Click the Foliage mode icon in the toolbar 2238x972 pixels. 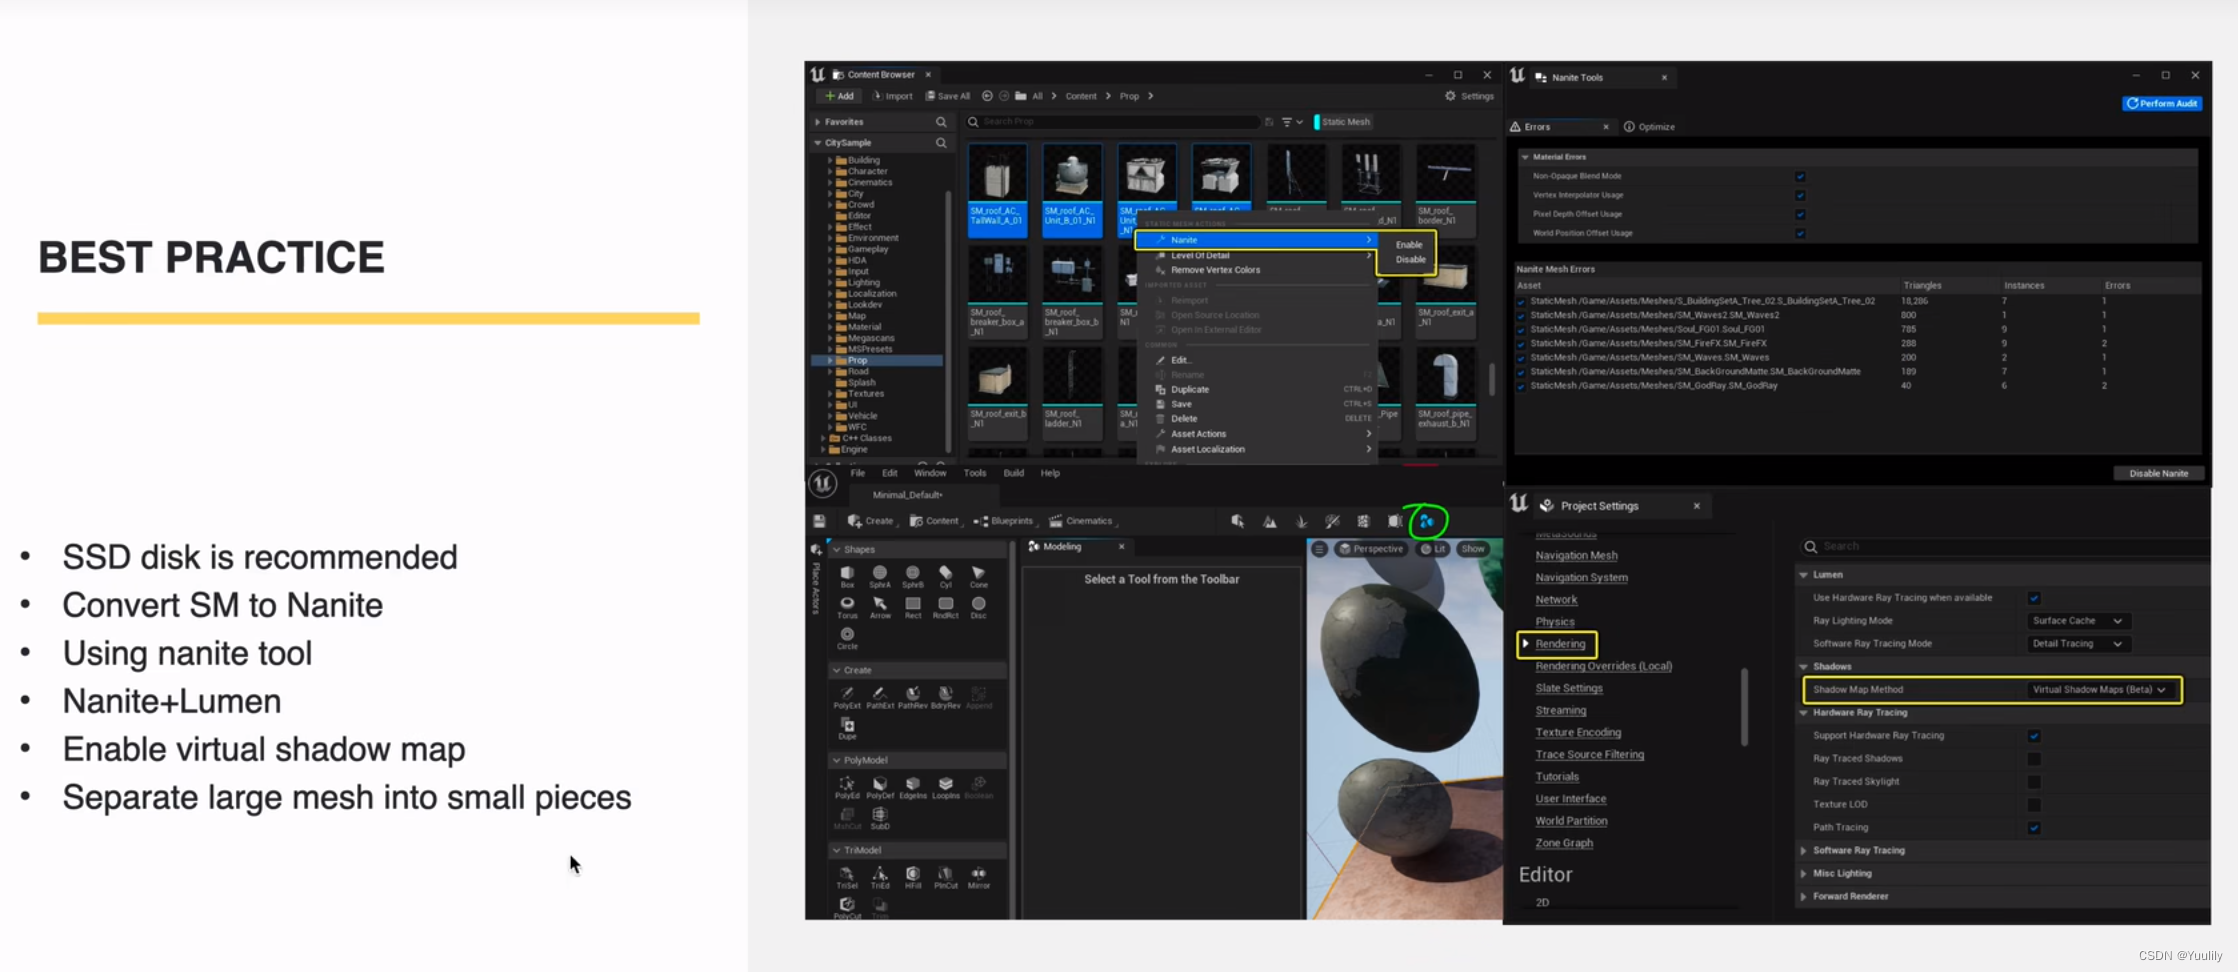[1301, 521]
